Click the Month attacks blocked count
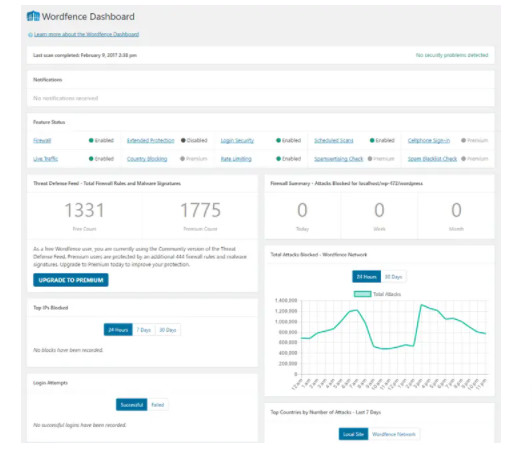The height and width of the screenshot is (457, 532). coord(456,210)
